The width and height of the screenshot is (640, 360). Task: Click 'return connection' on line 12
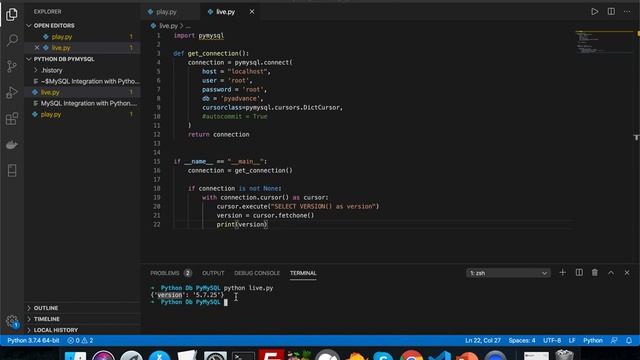pyautogui.click(x=218, y=134)
